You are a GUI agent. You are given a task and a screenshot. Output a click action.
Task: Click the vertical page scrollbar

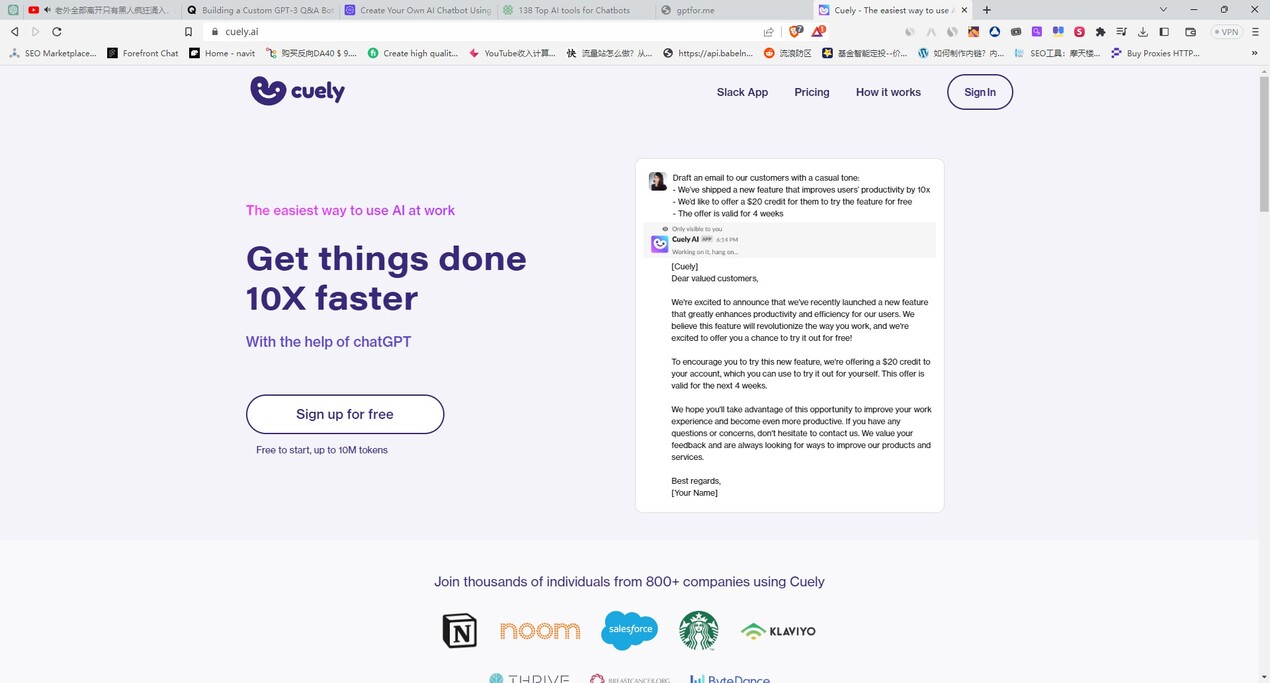(1263, 300)
